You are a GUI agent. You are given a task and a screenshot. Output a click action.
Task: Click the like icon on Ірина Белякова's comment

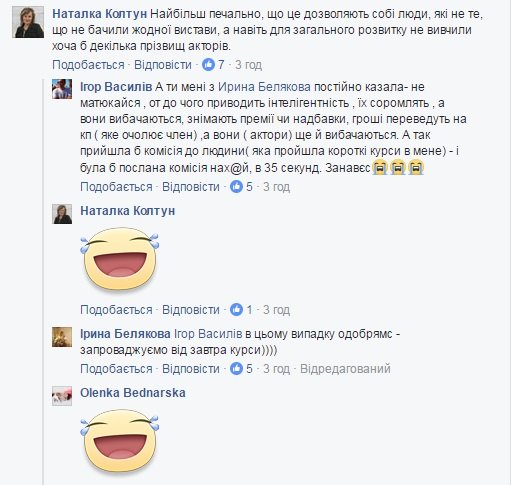(236, 368)
